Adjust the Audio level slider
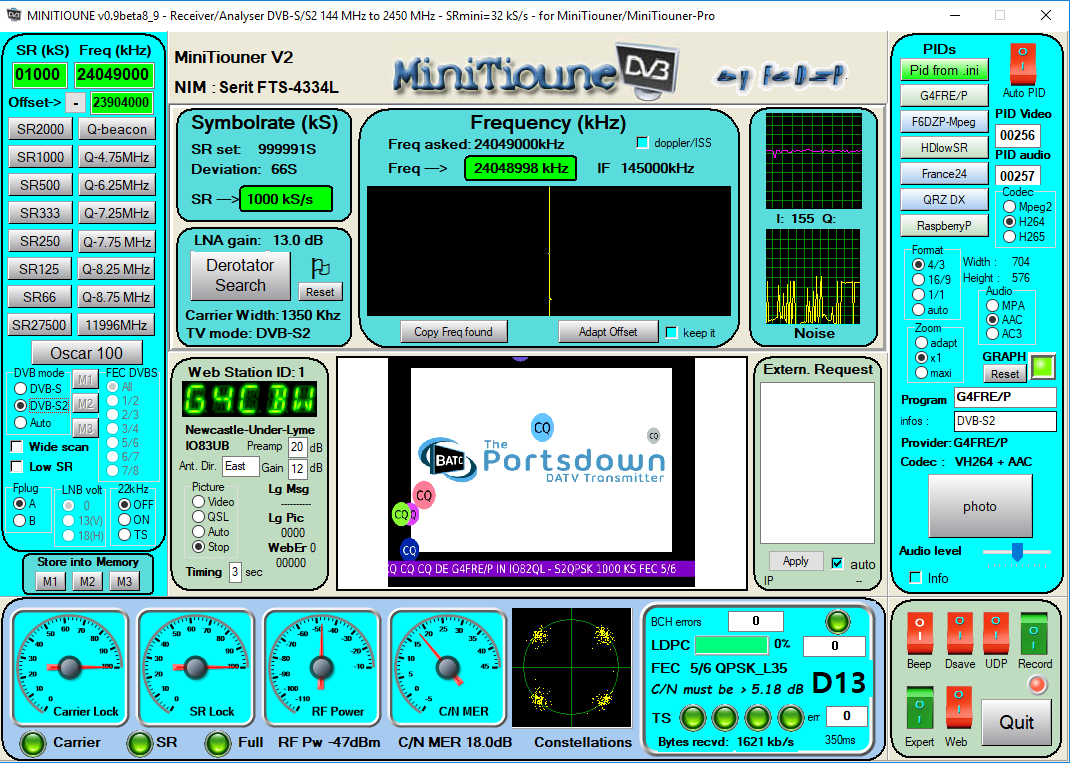Screen dimensions: 1070x763 click(1017, 551)
